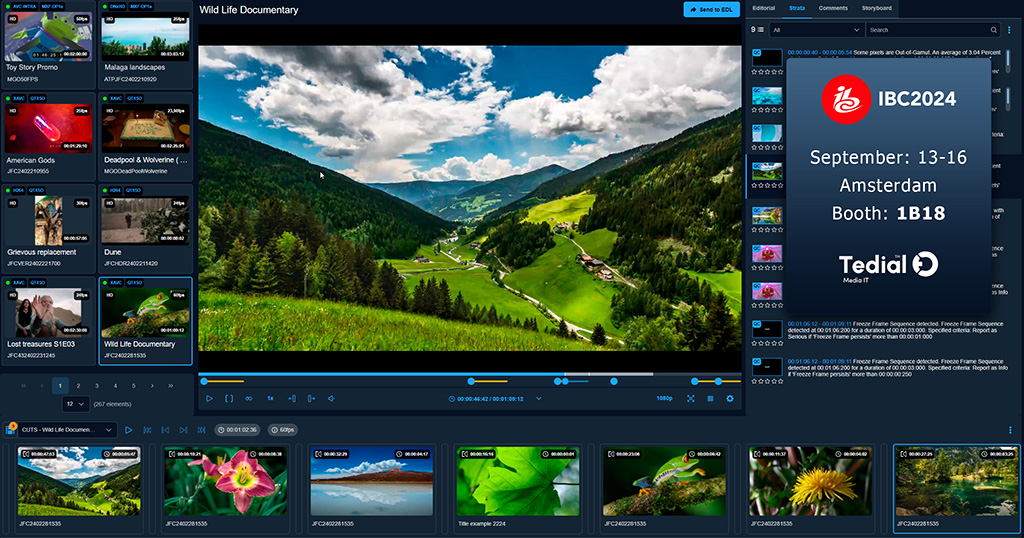
Task: Go to asset page 5
Action: [x=133, y=386]
